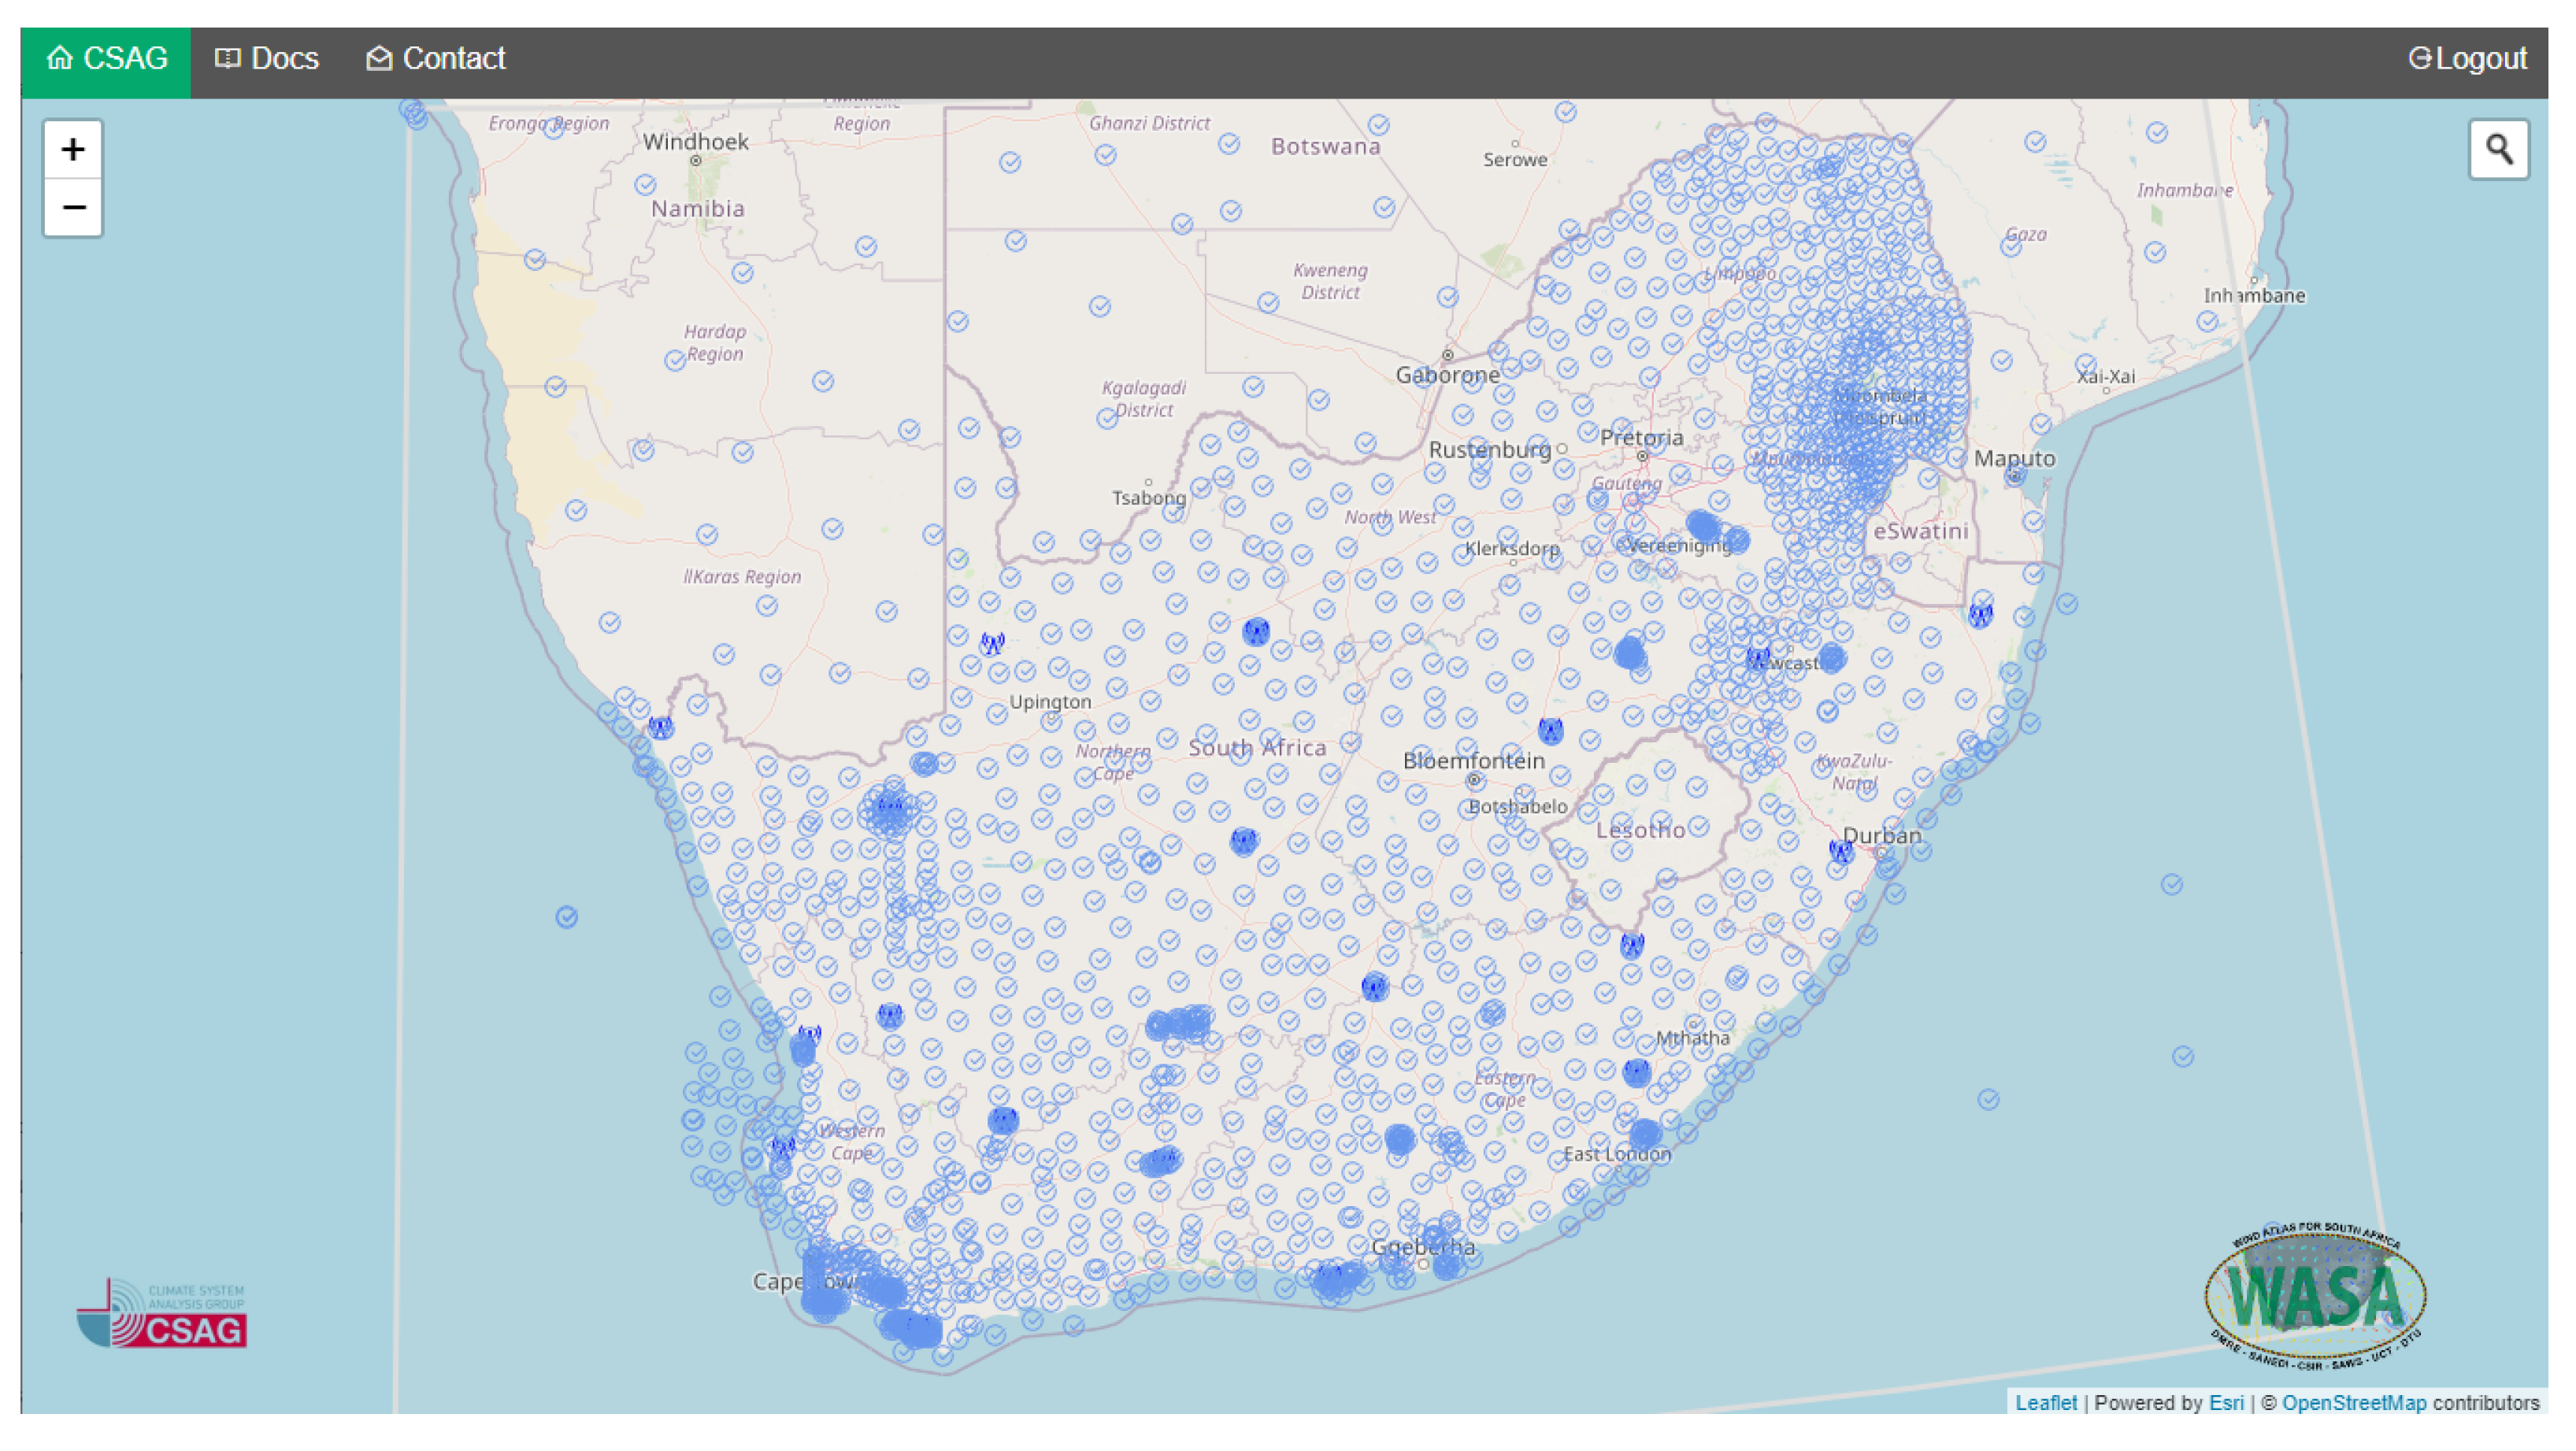Select lone offshore marker west of Western Cape
The image size is (2576, 1451).
click(567, 916)
